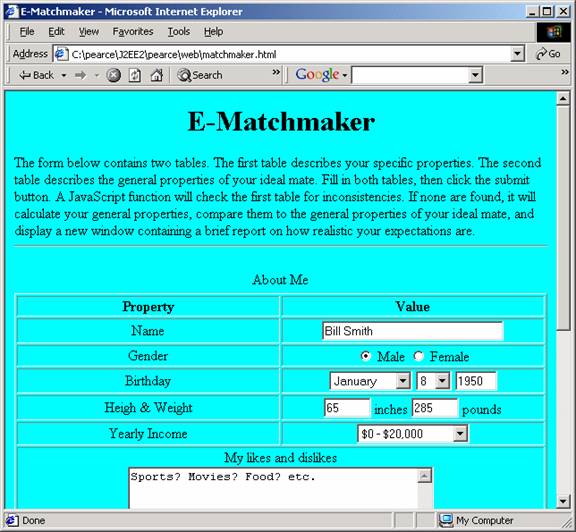Click the Google toolbar logo
The height and width of the screenshot is (532, 576).
(x=317, y=75)
